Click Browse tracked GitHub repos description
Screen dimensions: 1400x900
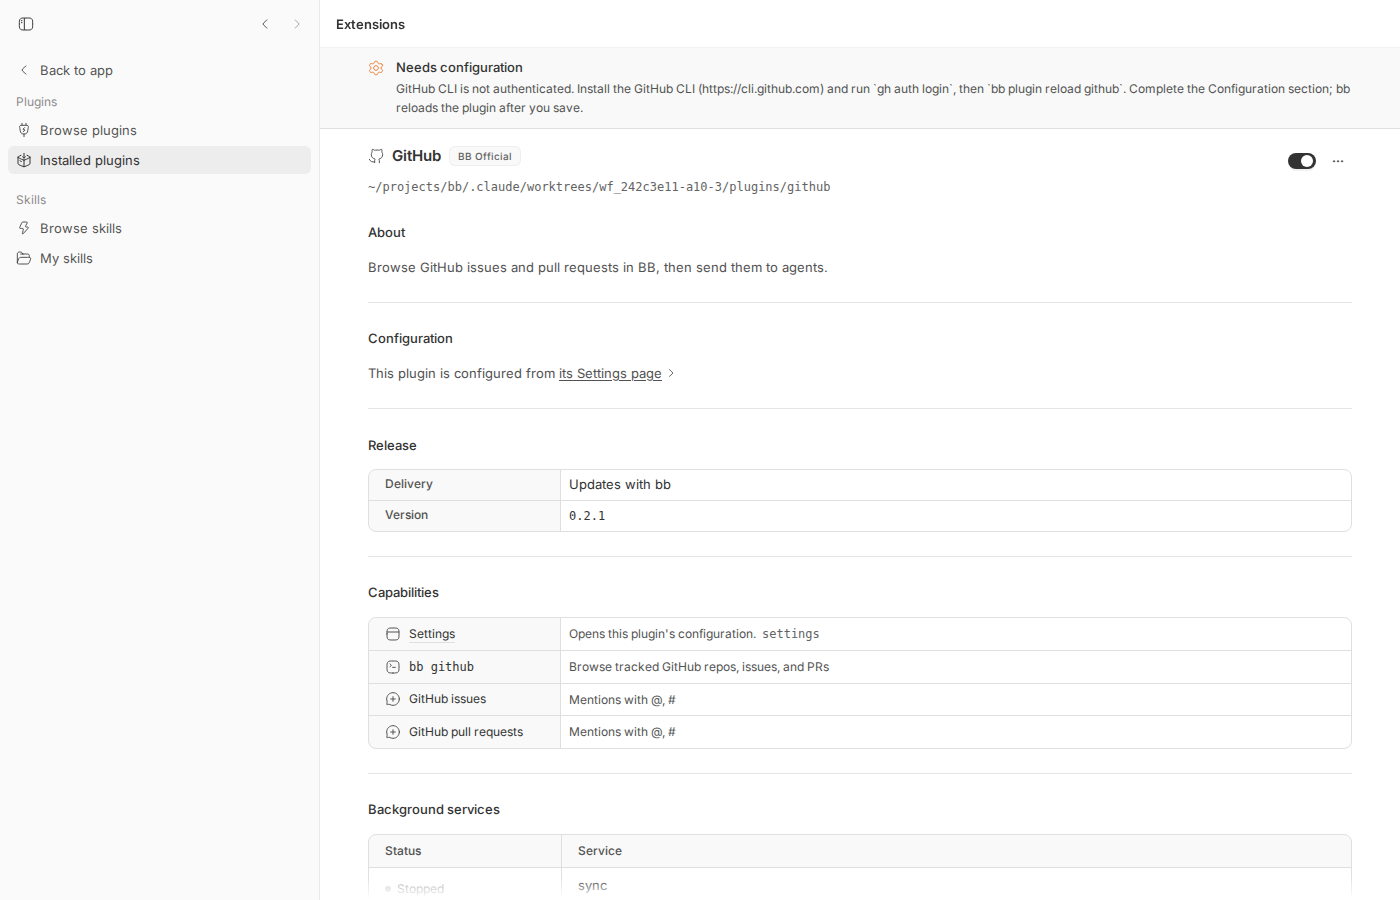(699, 667)
